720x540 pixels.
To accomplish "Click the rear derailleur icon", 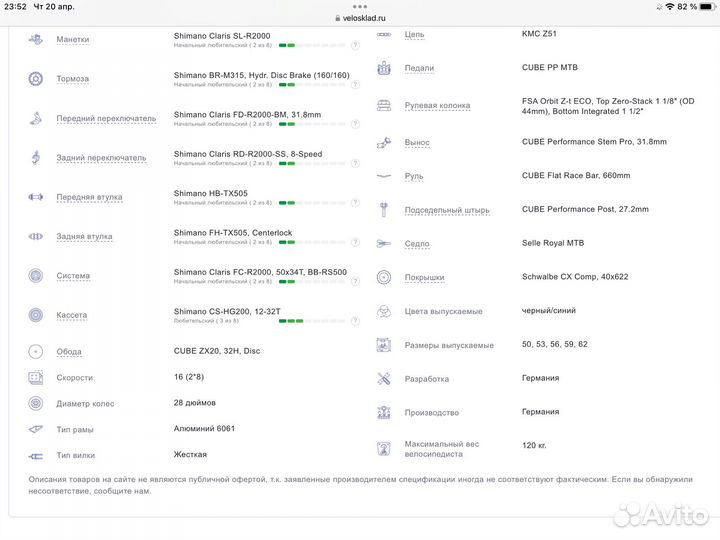I will point(36,158).
